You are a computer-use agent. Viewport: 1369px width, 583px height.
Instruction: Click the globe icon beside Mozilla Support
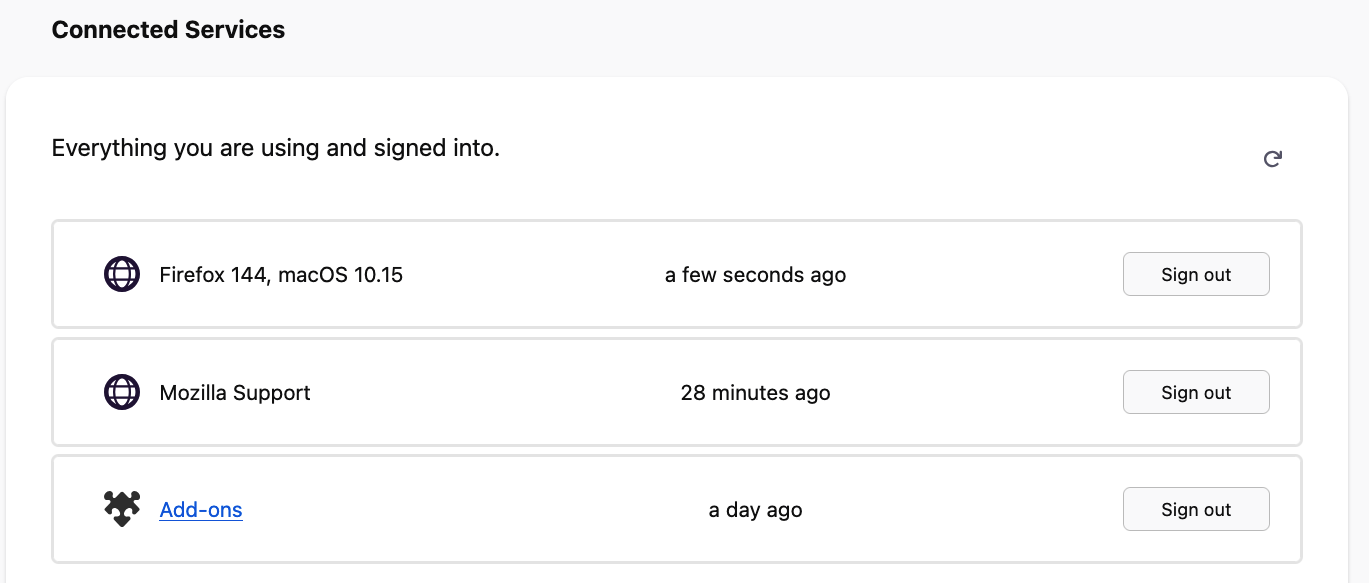coord(122,392)
